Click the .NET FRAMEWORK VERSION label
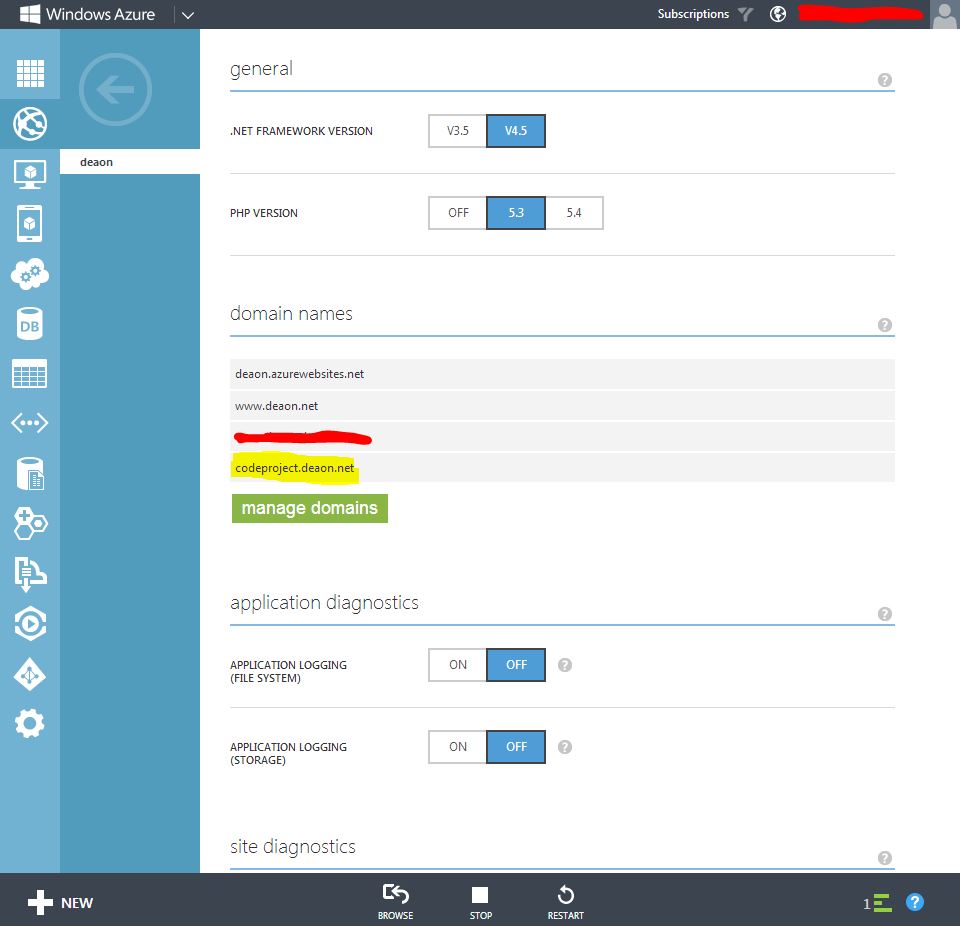 coord(301,131)
